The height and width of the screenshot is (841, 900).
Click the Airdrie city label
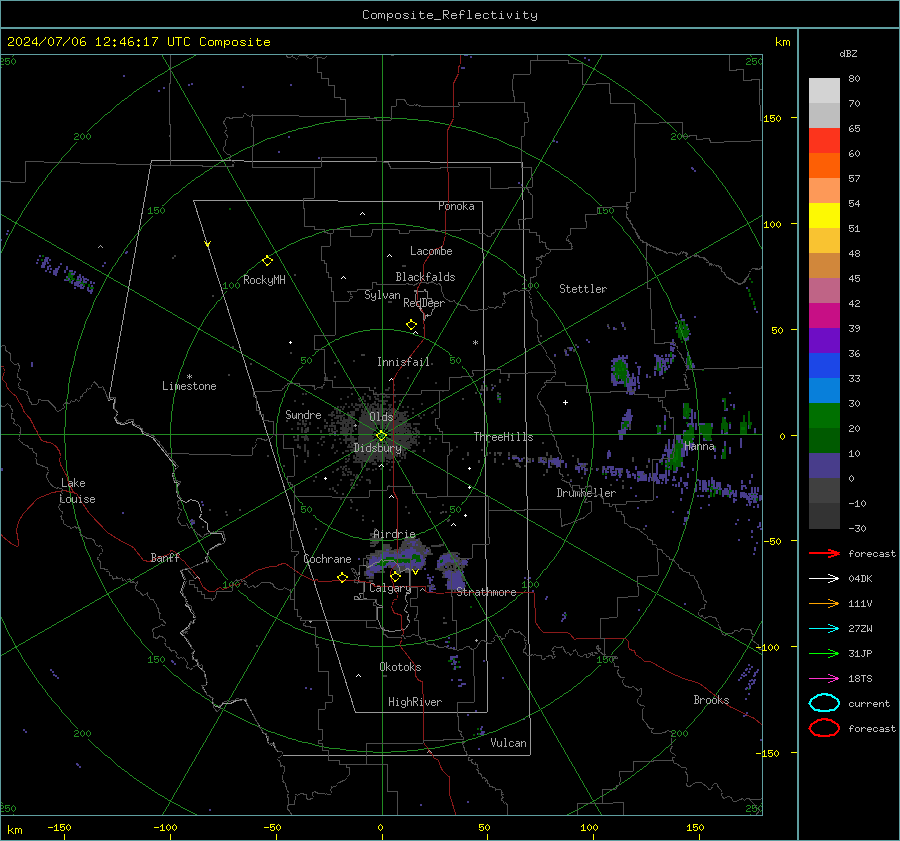pyautogui.click(x=394, y=534)
